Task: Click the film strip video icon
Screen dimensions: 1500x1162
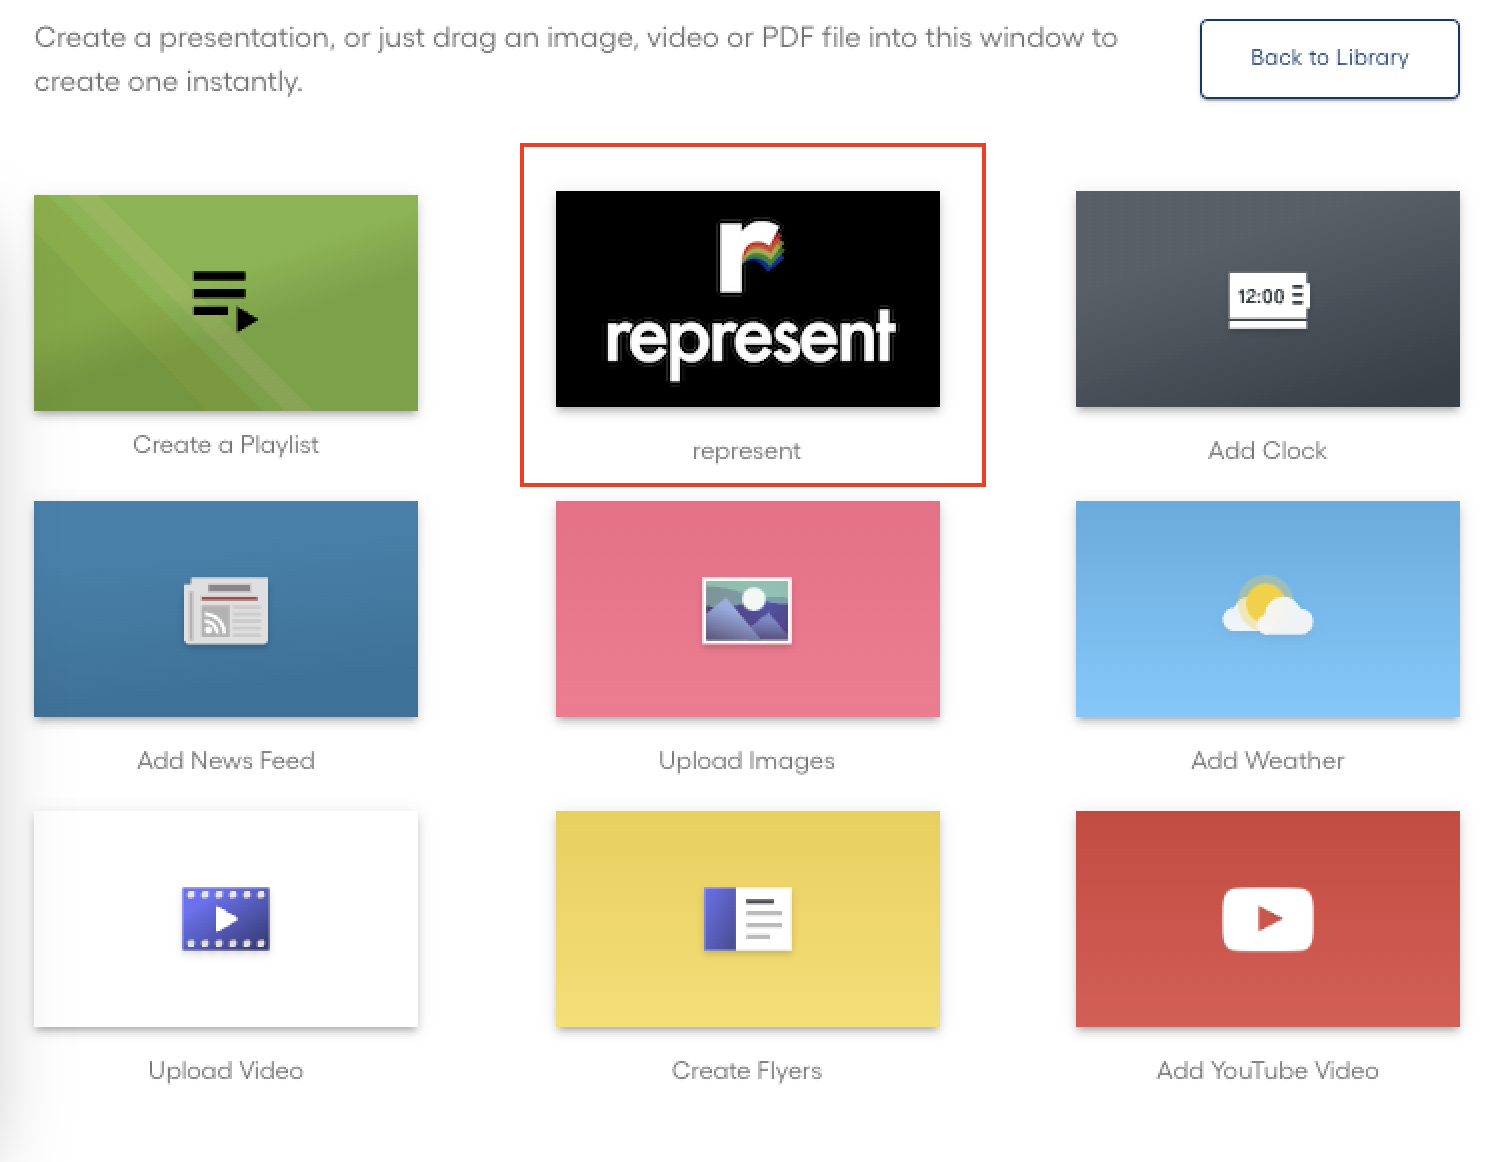Action: coord(226,919)
